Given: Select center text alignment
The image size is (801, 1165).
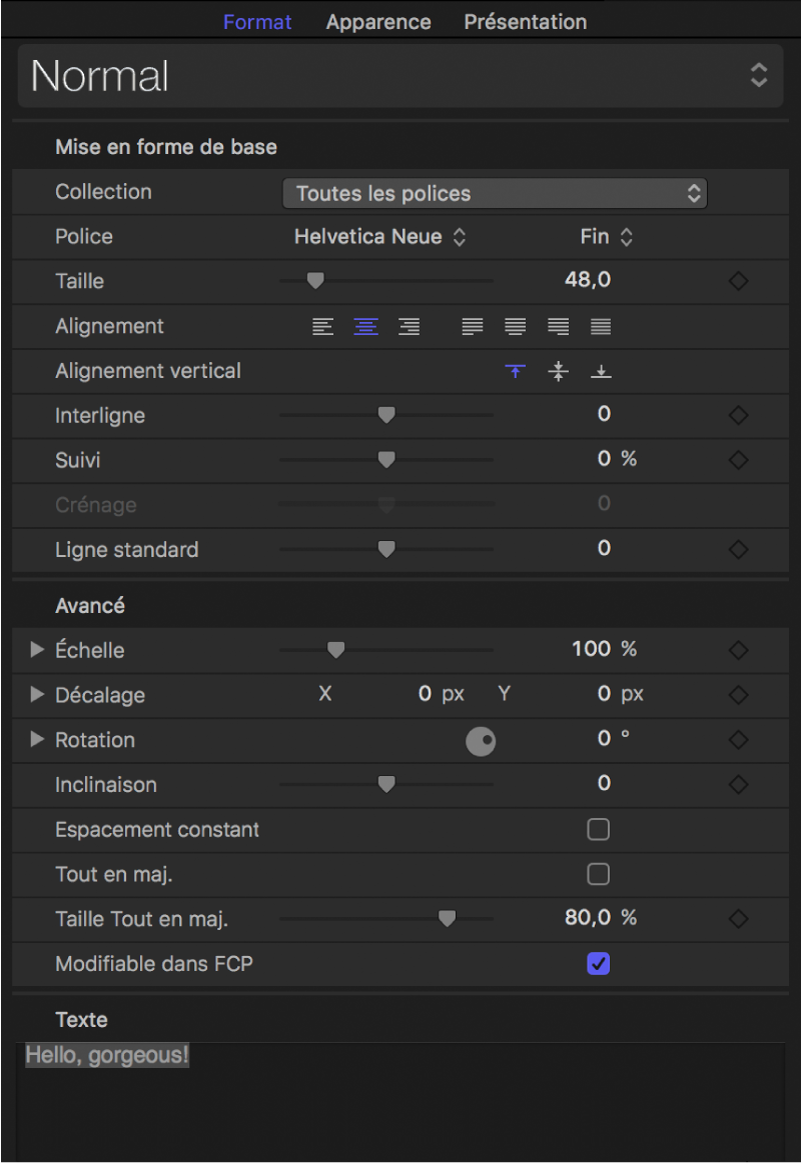Looking at the screenshot, I should pyautogui.click(x=366, y=326).
